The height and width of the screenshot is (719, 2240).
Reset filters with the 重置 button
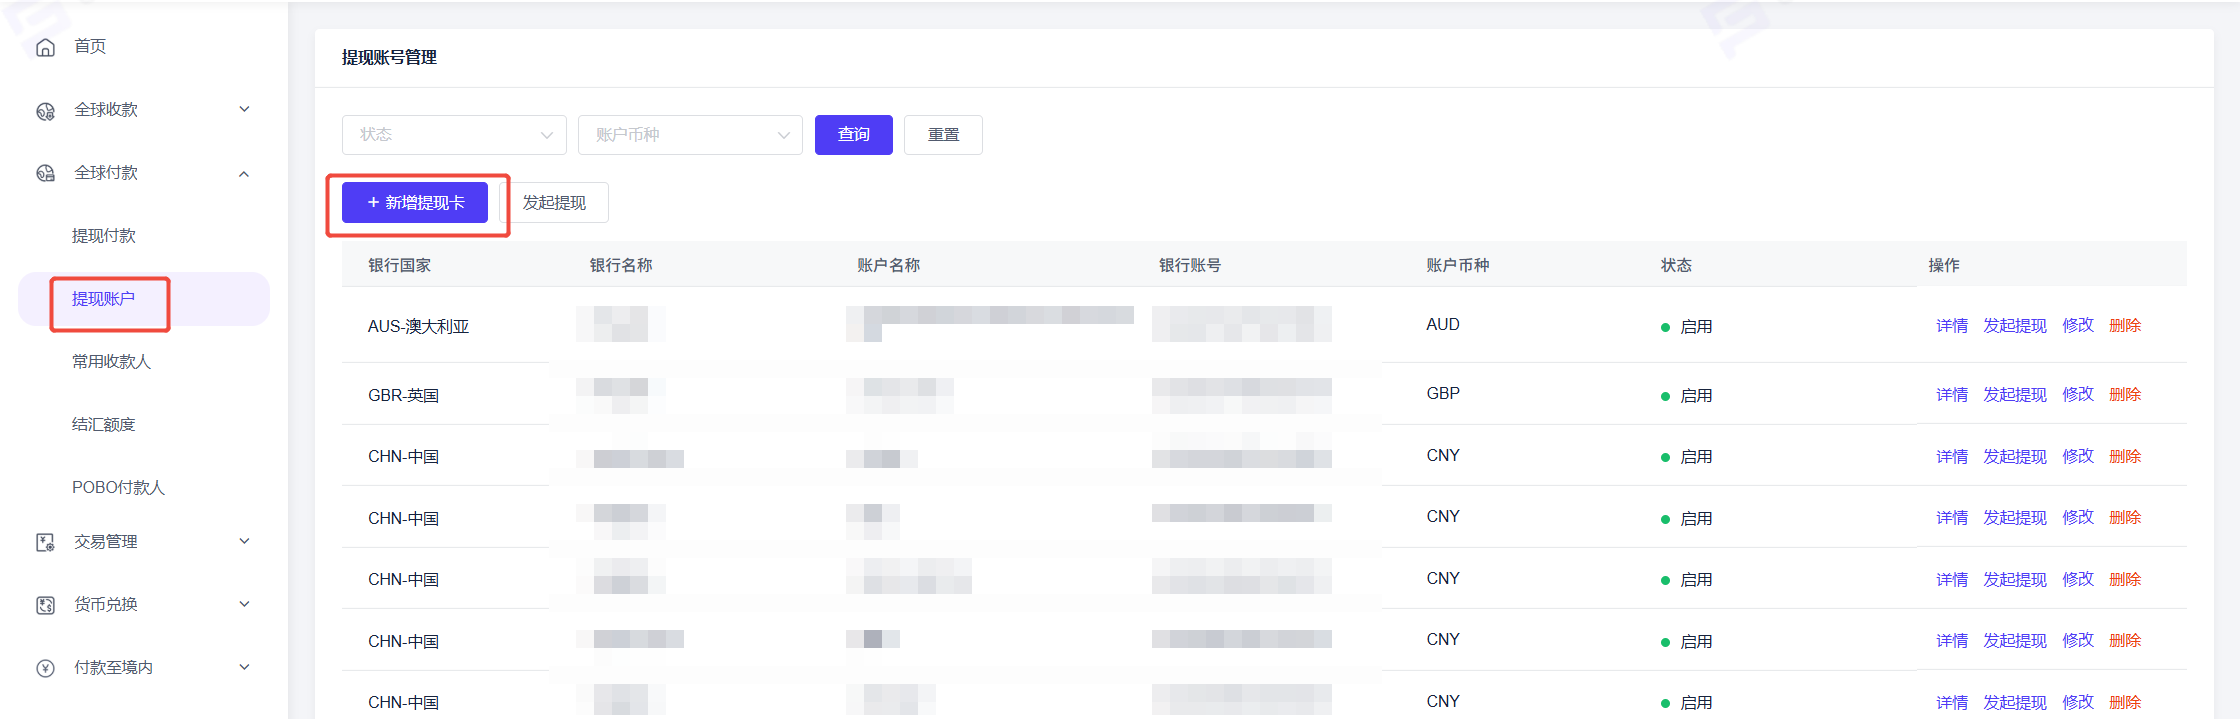[943, 135]
